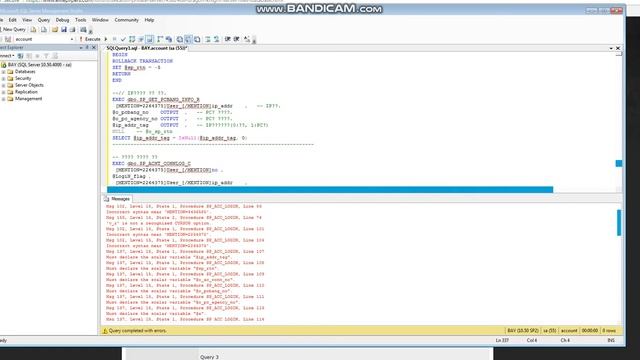Open a file with the folder icon
Screen dimensions: 640x360
[x=55, y=29]
